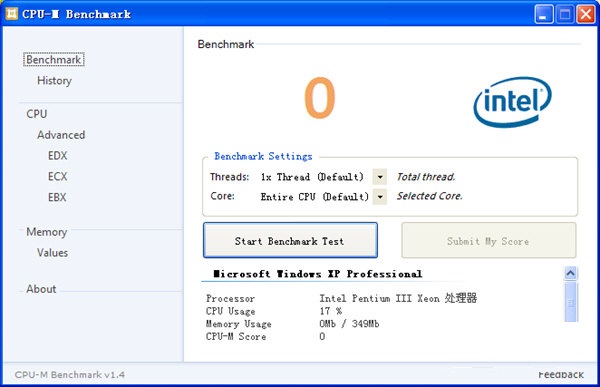Open the Advanced CPU page
Image resolution: width=600 pixels, height=387 pixels.
tap(61, 135)
